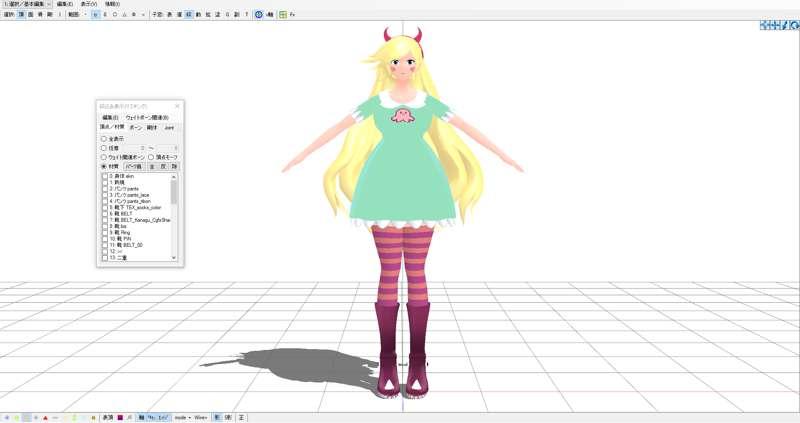
Task: Open the Wire dropdown in bottom toolbar
Action: point(201,417)
